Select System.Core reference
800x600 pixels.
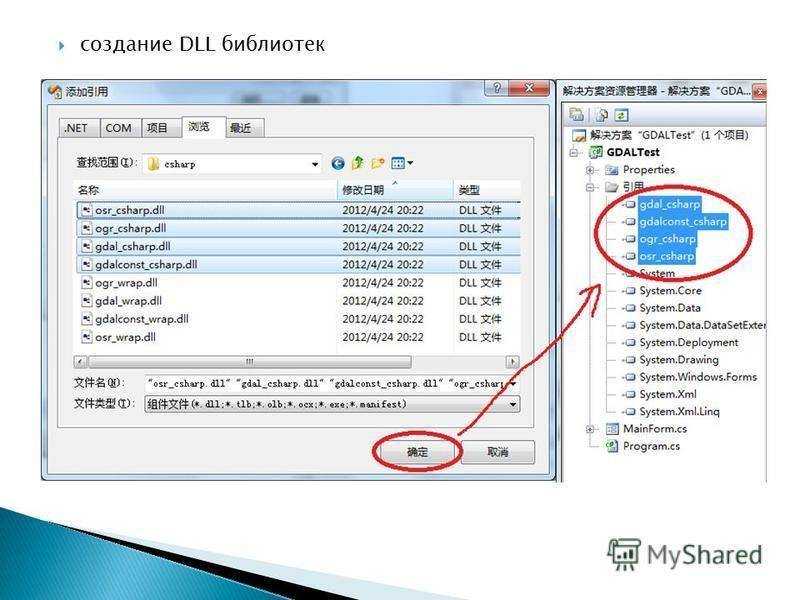(670, 291)
